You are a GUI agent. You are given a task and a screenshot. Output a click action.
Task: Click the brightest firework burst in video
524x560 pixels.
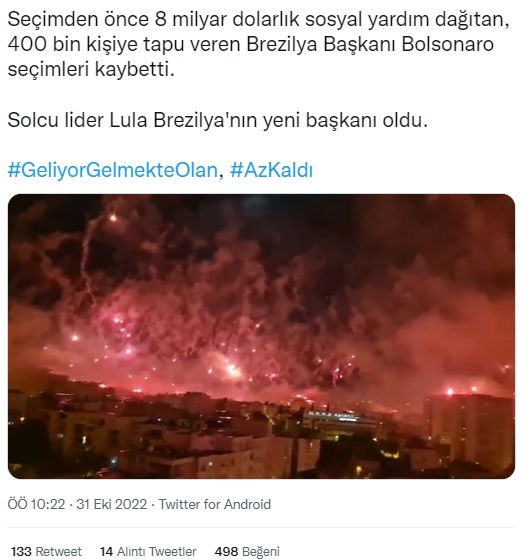(231, 369)
